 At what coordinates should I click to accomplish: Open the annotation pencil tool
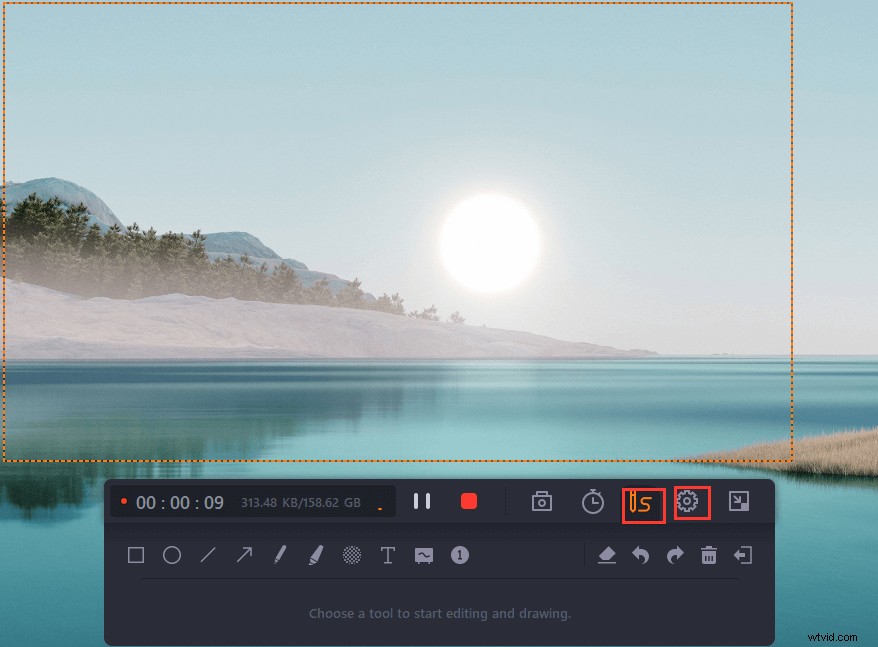[x=641, y=502]
